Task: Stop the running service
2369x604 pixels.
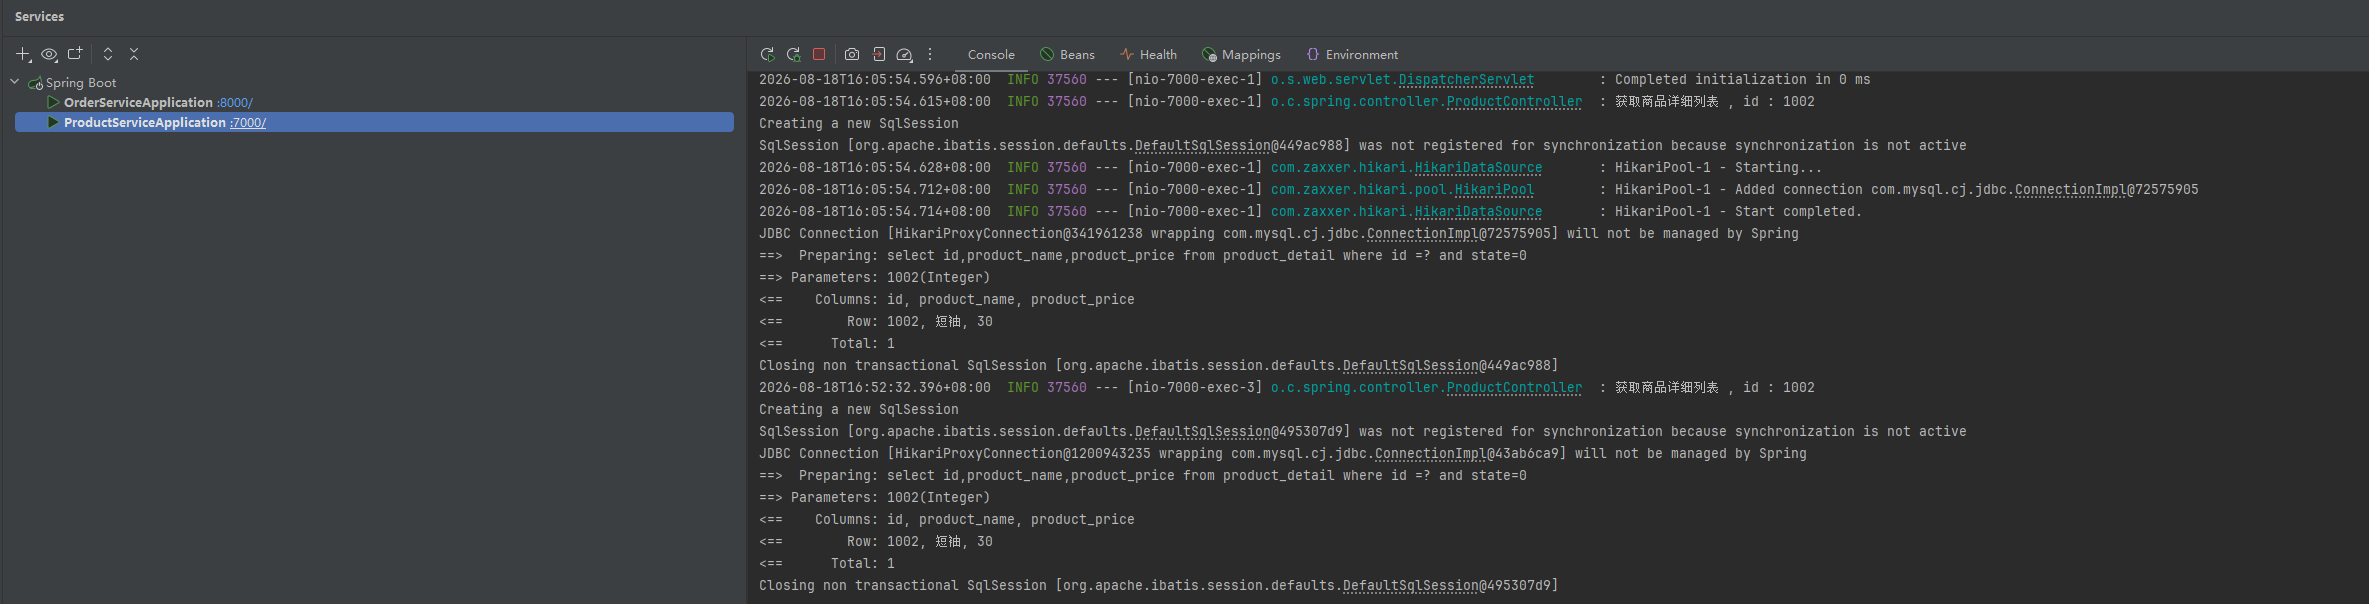Action: pos(819,54)
